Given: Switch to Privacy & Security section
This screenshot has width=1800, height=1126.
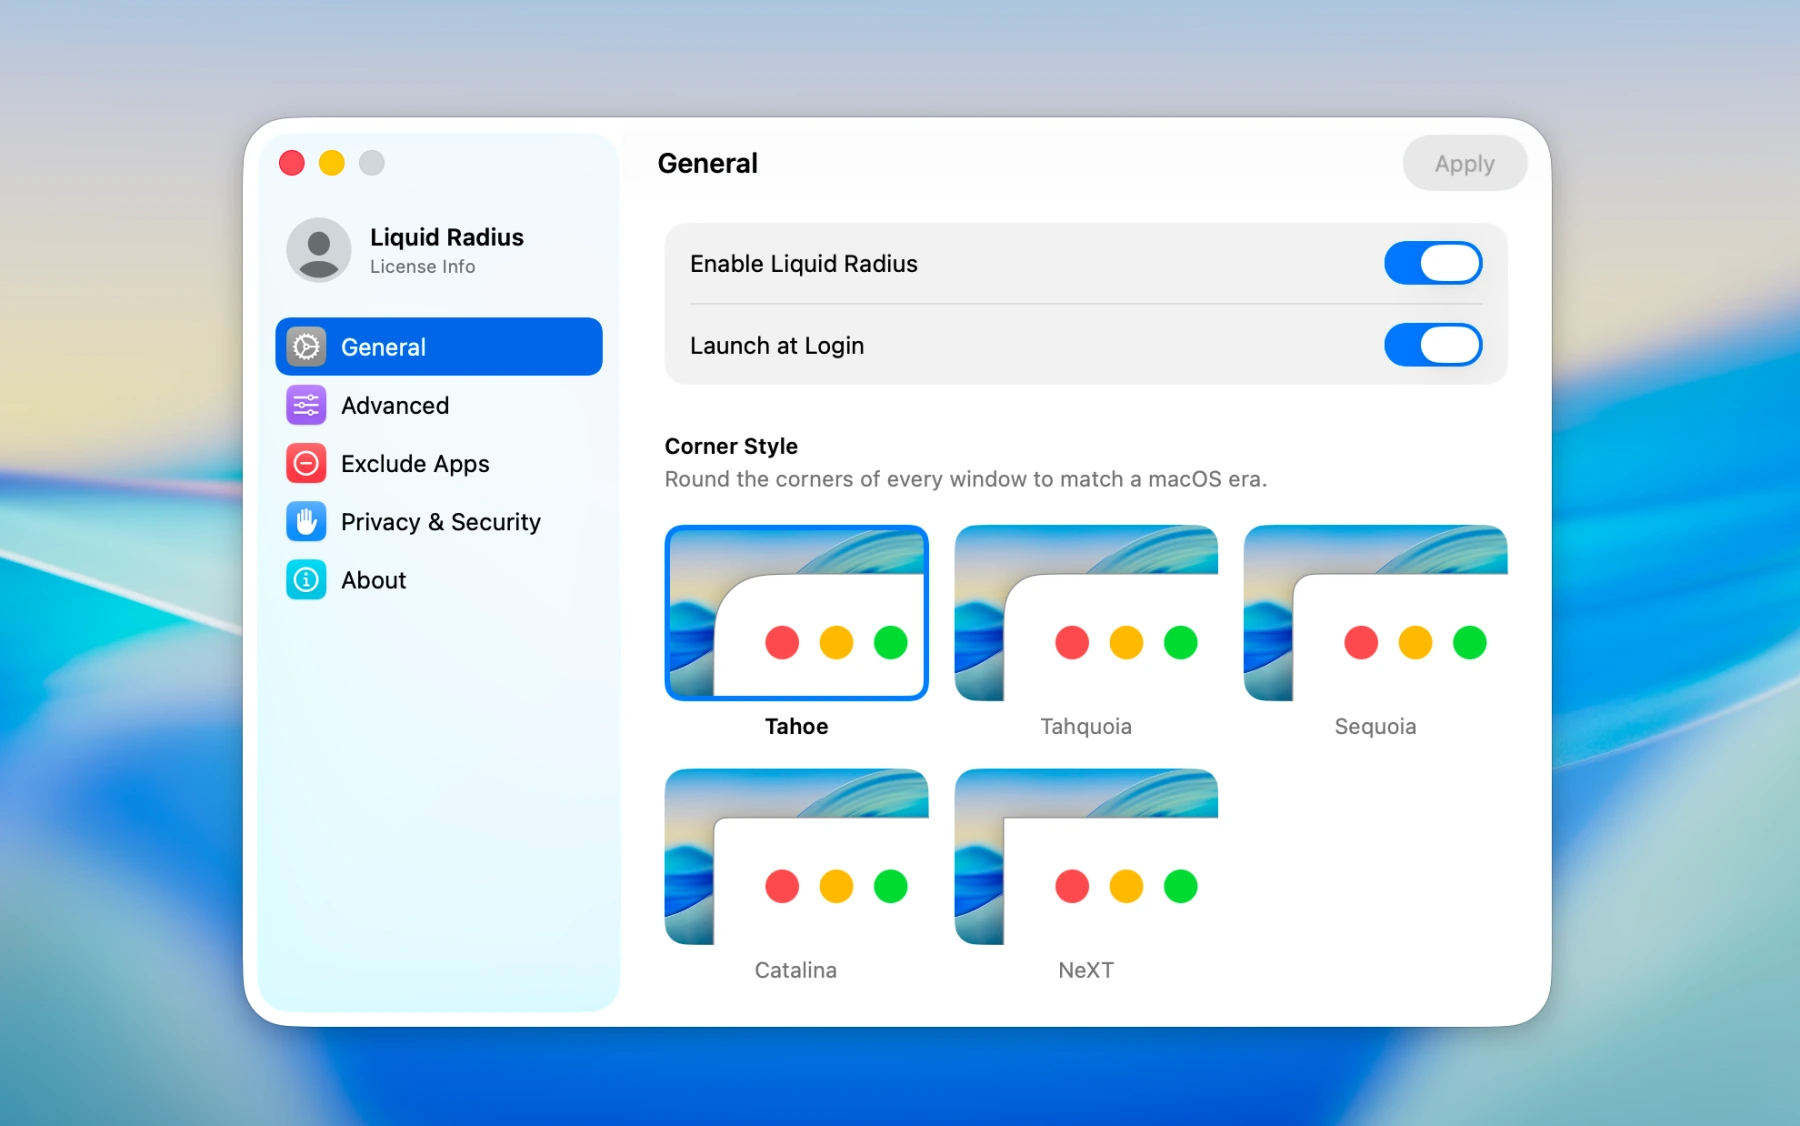Looking at the screenshot, I should coord(439,521).
